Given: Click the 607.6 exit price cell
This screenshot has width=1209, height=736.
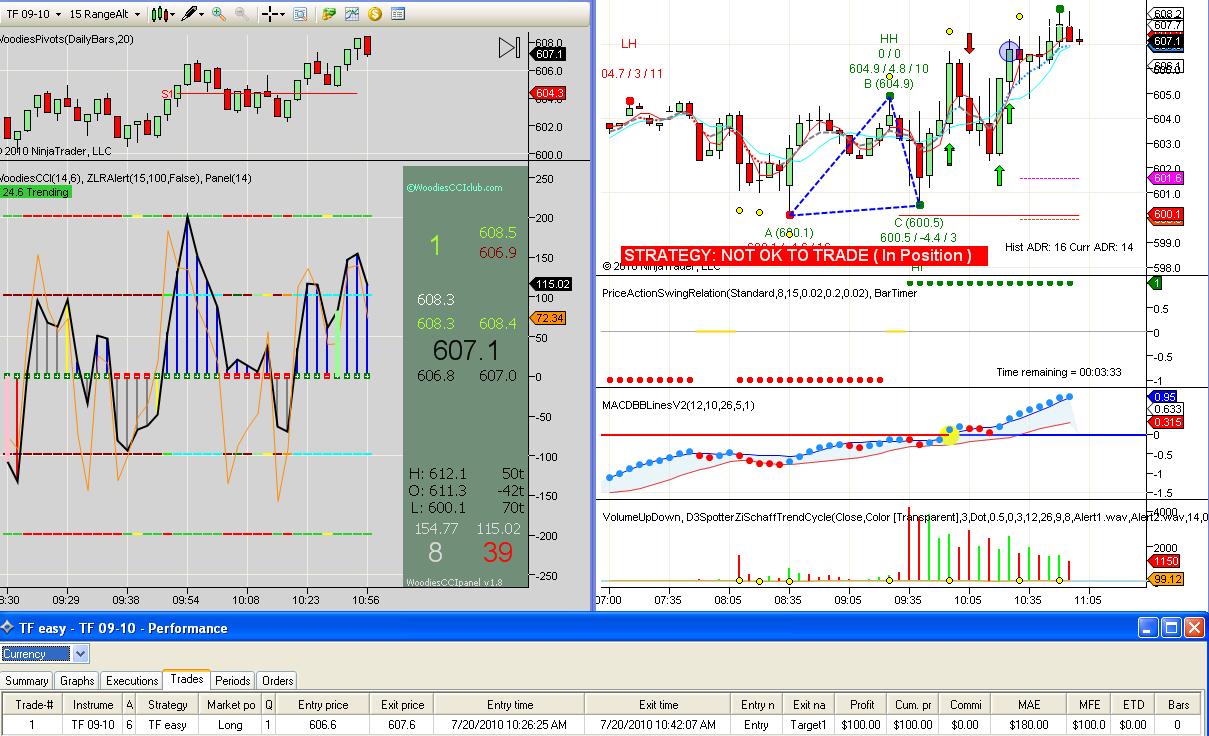Looking at the screenshot, I should click(401, 725).
